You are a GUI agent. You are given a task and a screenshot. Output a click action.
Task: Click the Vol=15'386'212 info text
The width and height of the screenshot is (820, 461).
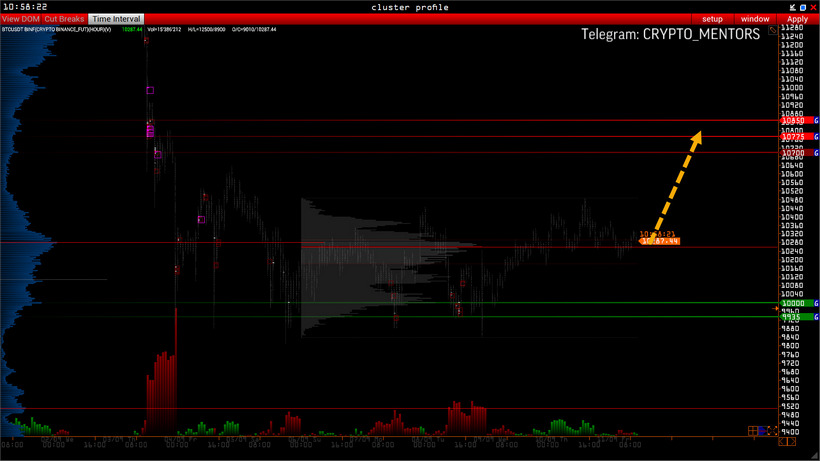[x=164, y=30]
